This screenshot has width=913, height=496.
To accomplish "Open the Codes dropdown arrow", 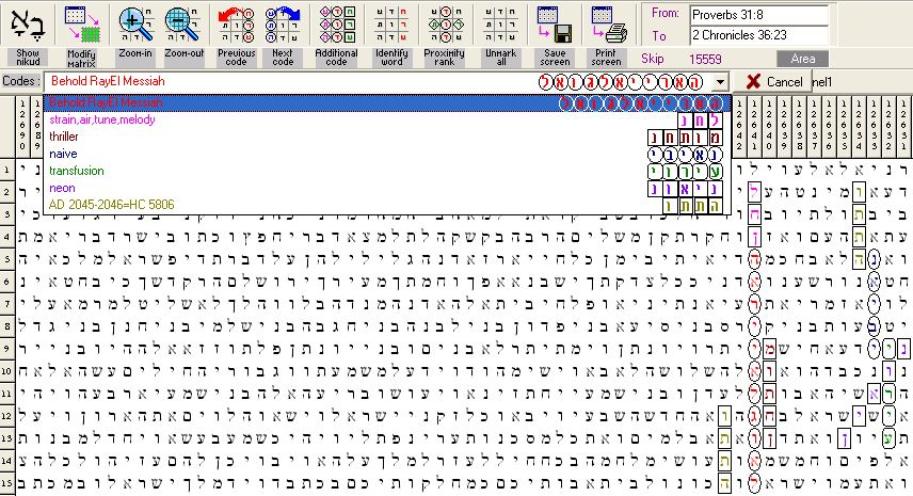I will pyautogui.click(x=720, y=82).
